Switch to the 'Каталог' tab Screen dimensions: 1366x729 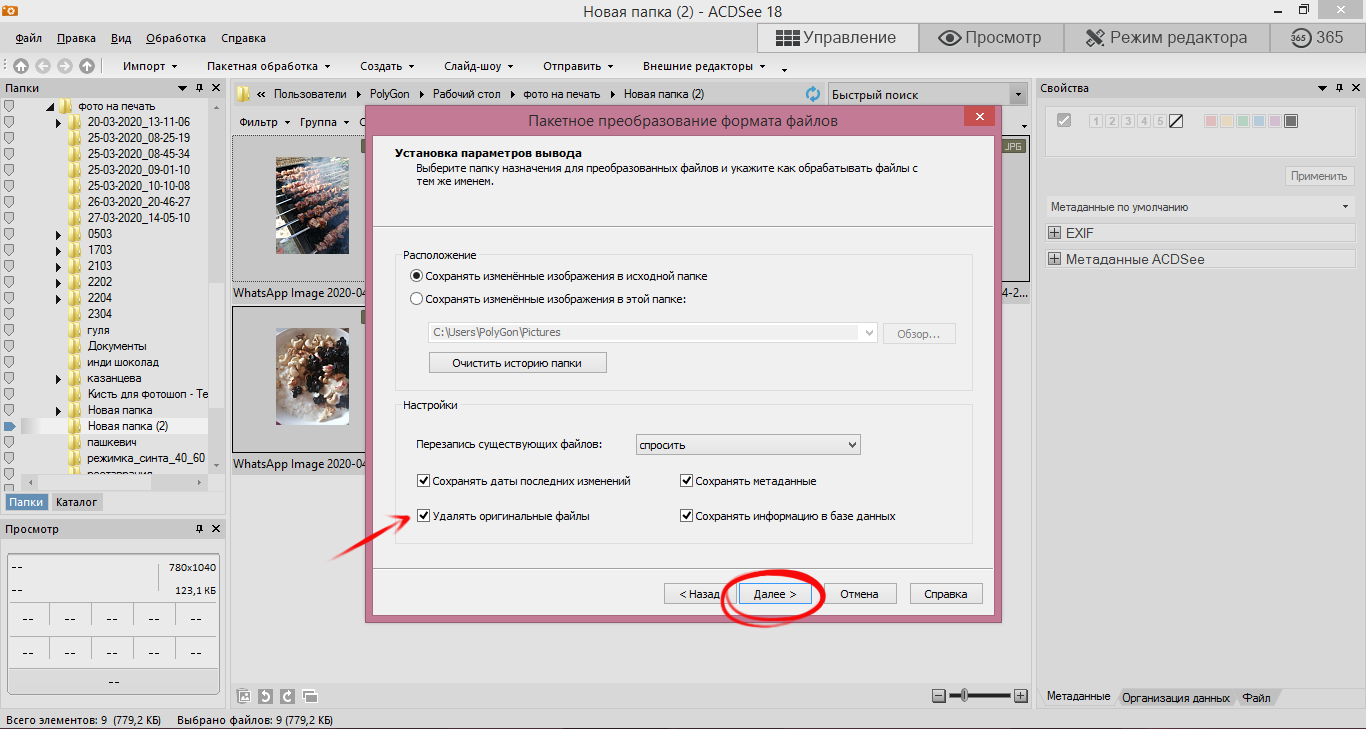[x=76, y=502]
